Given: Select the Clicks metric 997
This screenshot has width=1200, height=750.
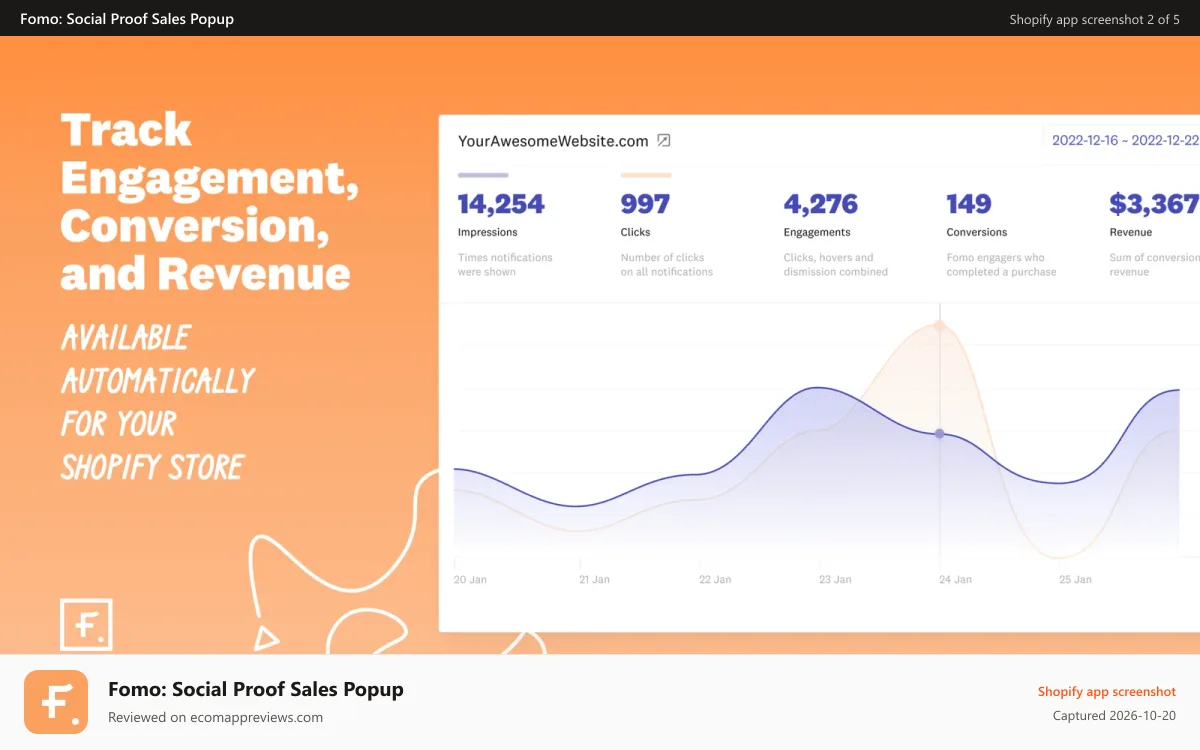Looking at the screenshot, I should click(x=645, y=204).
